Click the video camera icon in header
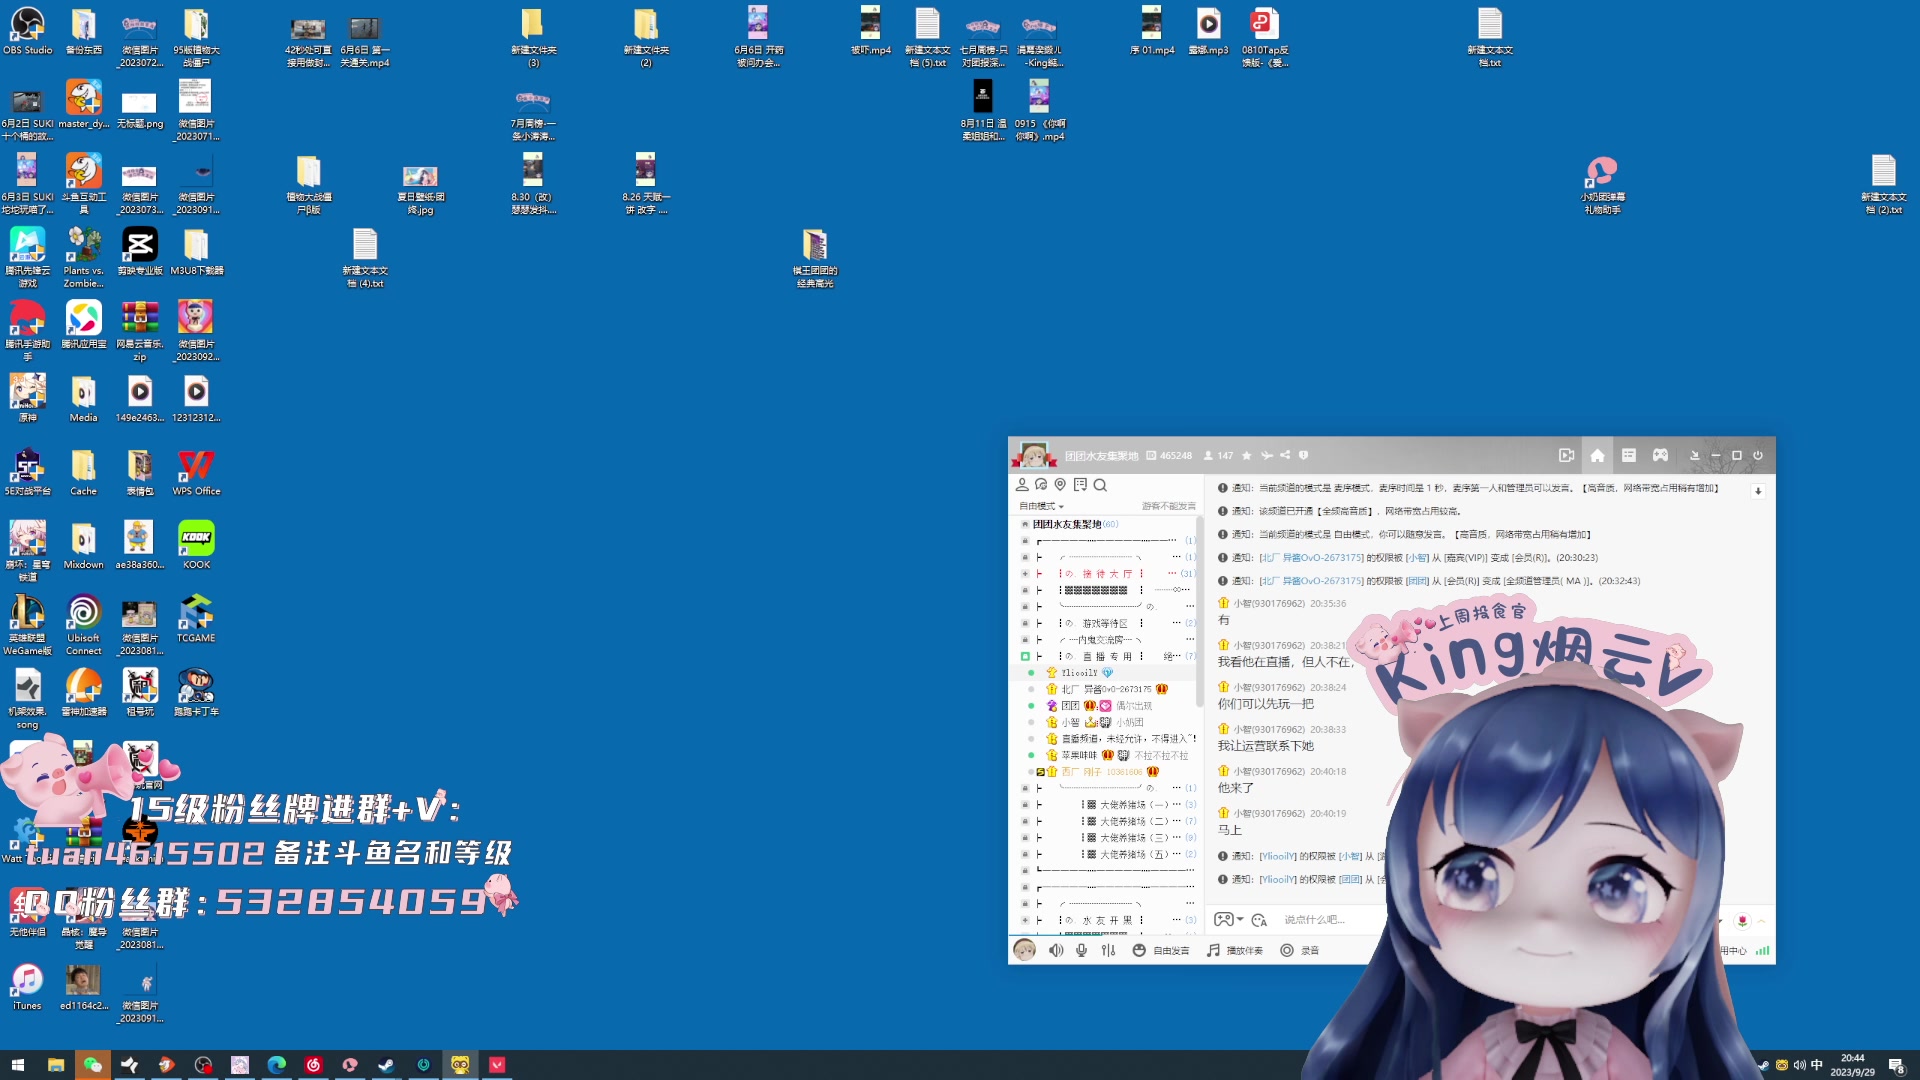The image size is (1920, 1080). click(1566, 456)
